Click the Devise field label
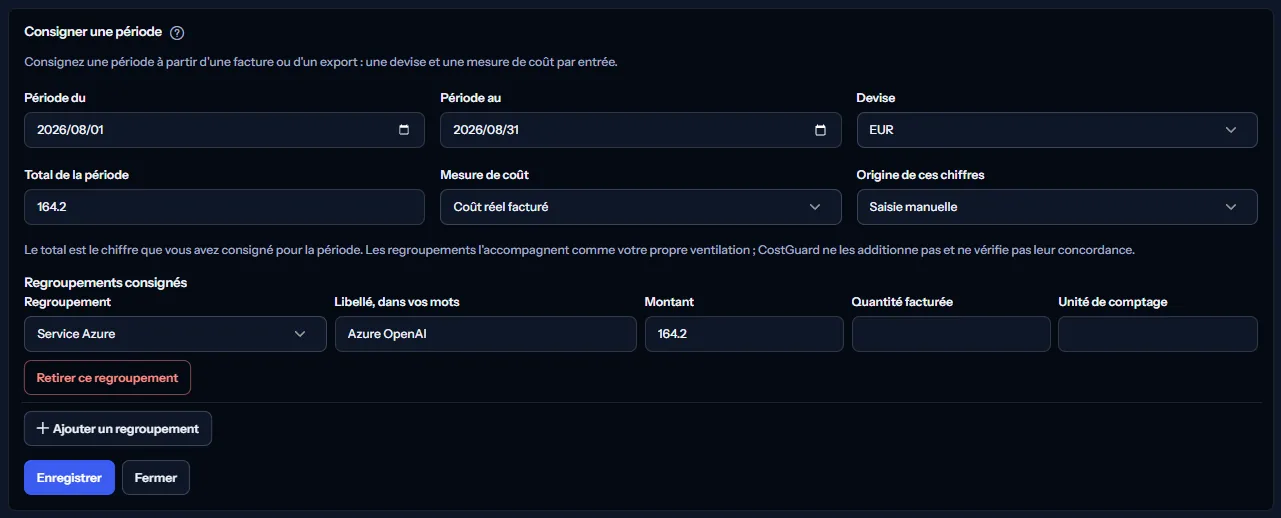This screenshot has height=518, width=1281. [876, 98]
